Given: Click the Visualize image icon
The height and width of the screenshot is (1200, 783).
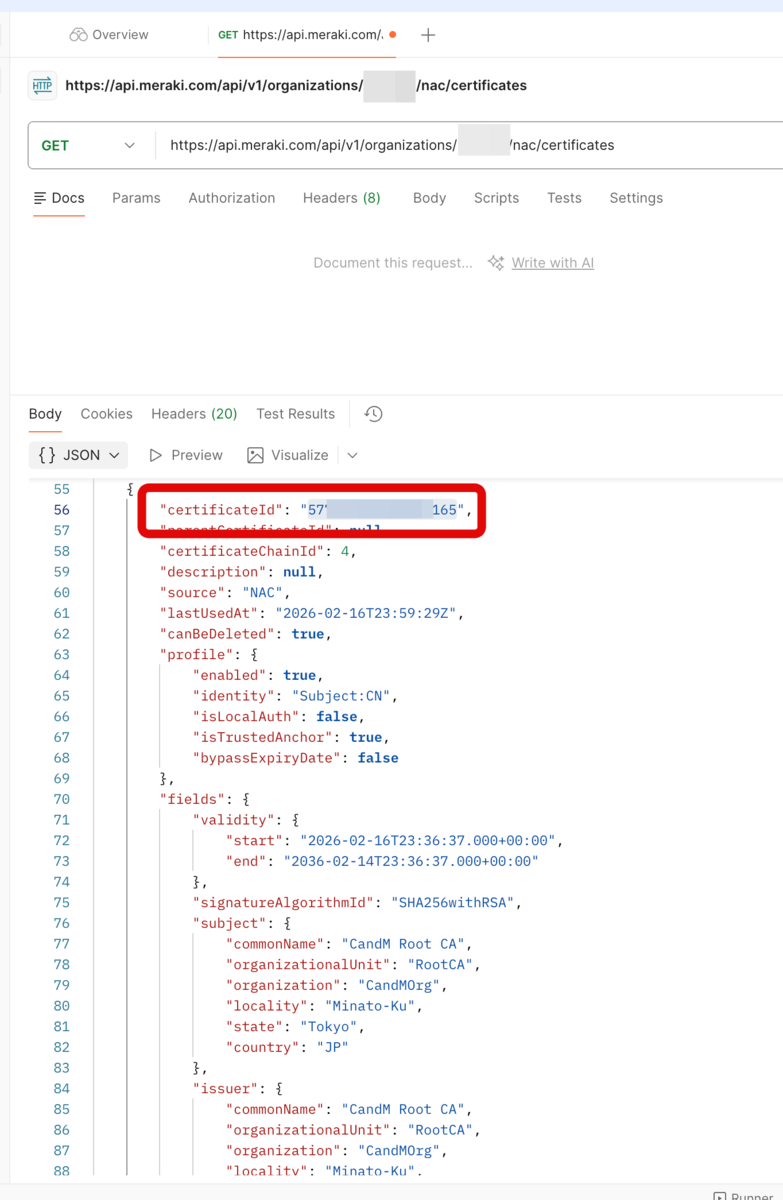Looking at the screenshot, I should coord(256,455).
